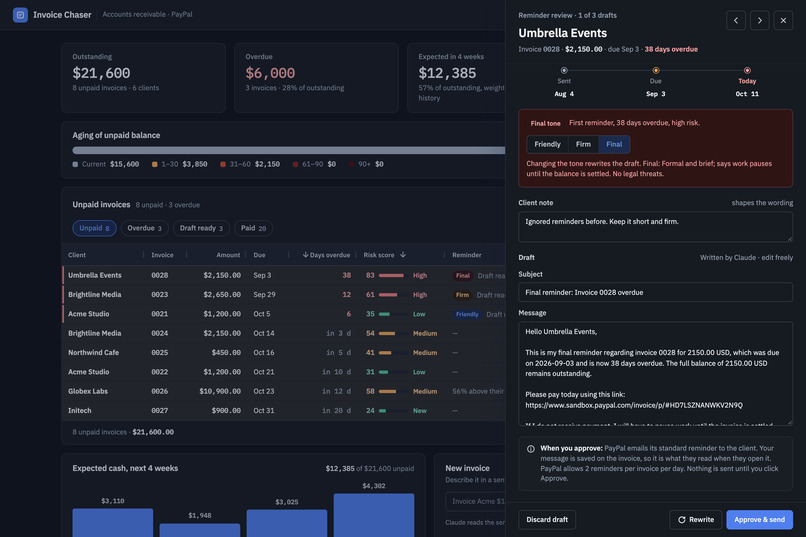This screenshot has height=537, width=806.
Task: Click the 61-90 legend color swatch
Action: [295, 164]
